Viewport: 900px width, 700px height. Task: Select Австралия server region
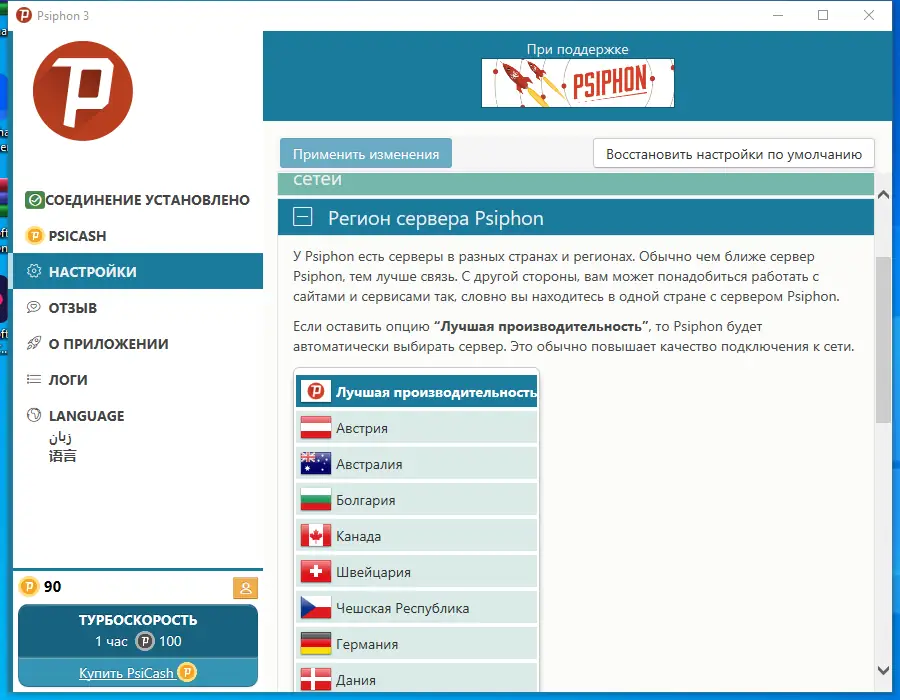click(417, 464)
